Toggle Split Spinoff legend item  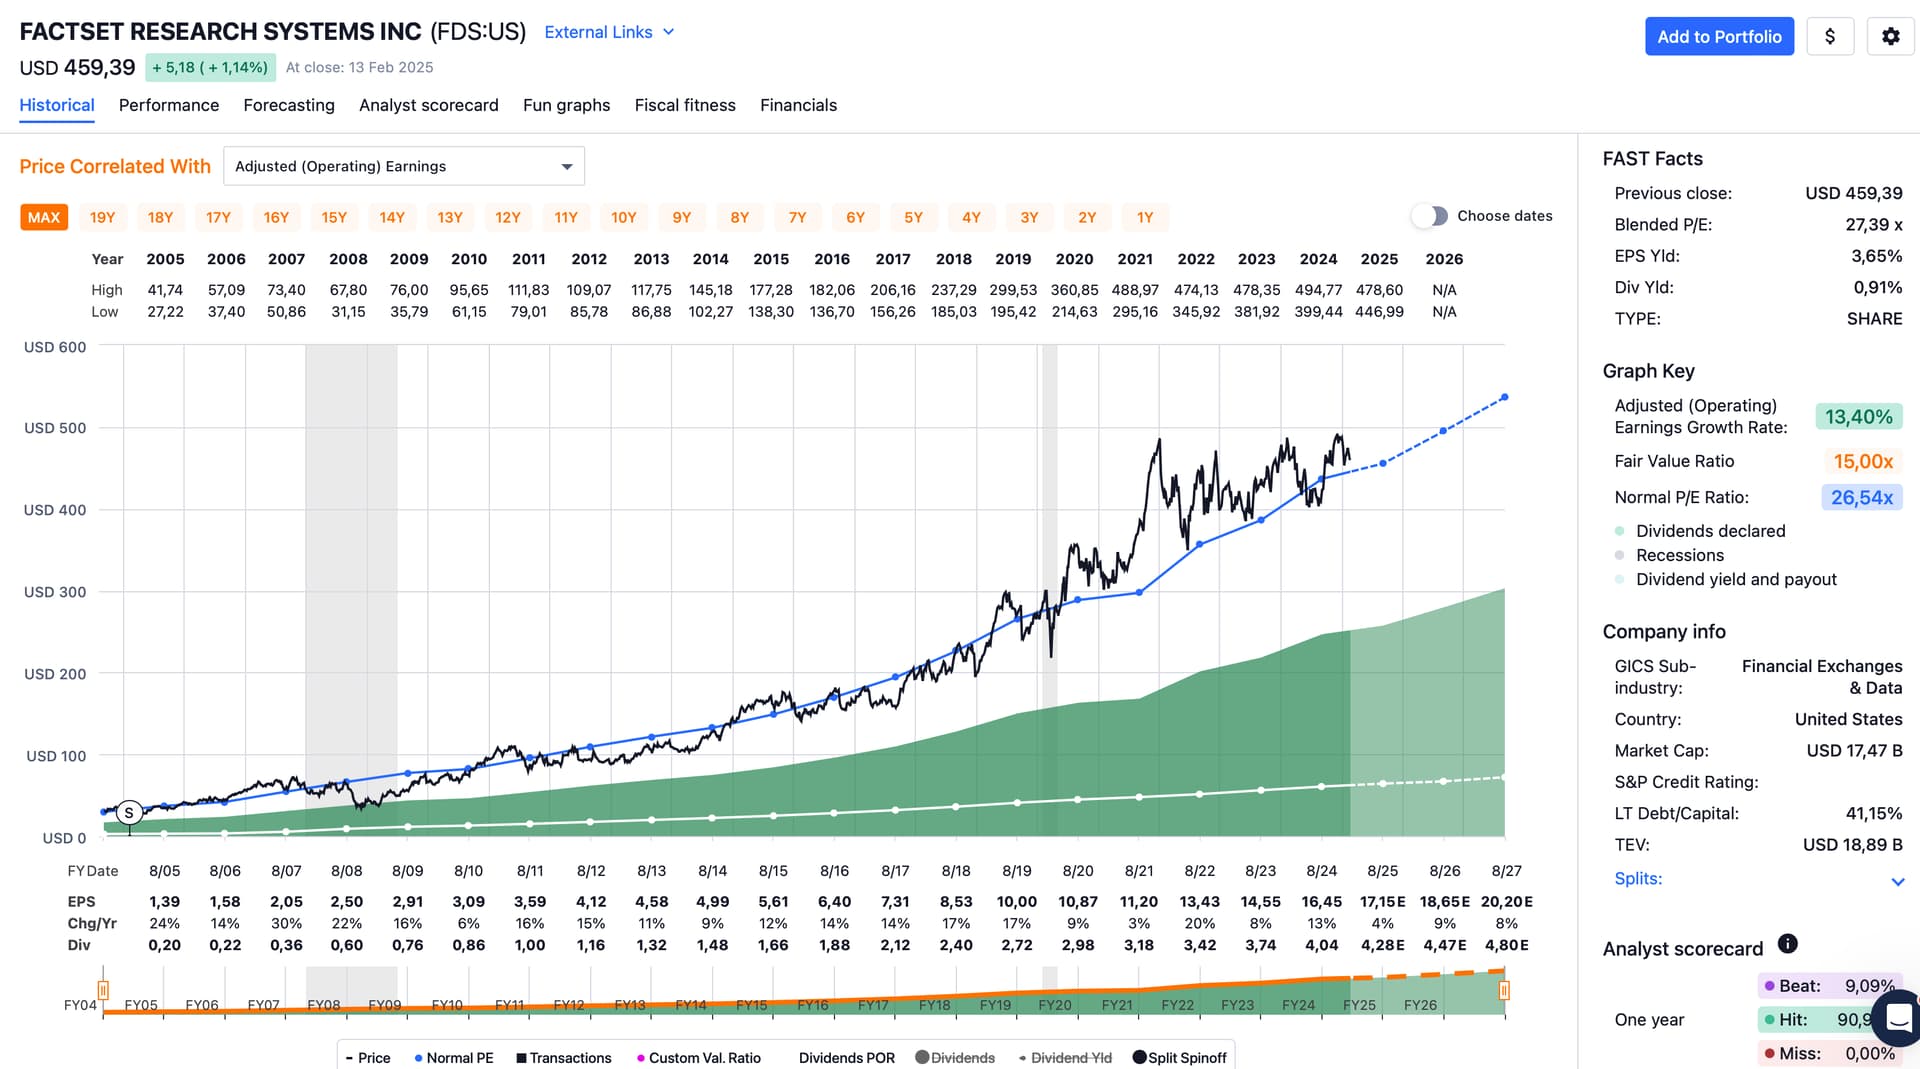[x=1179, y=1058]
